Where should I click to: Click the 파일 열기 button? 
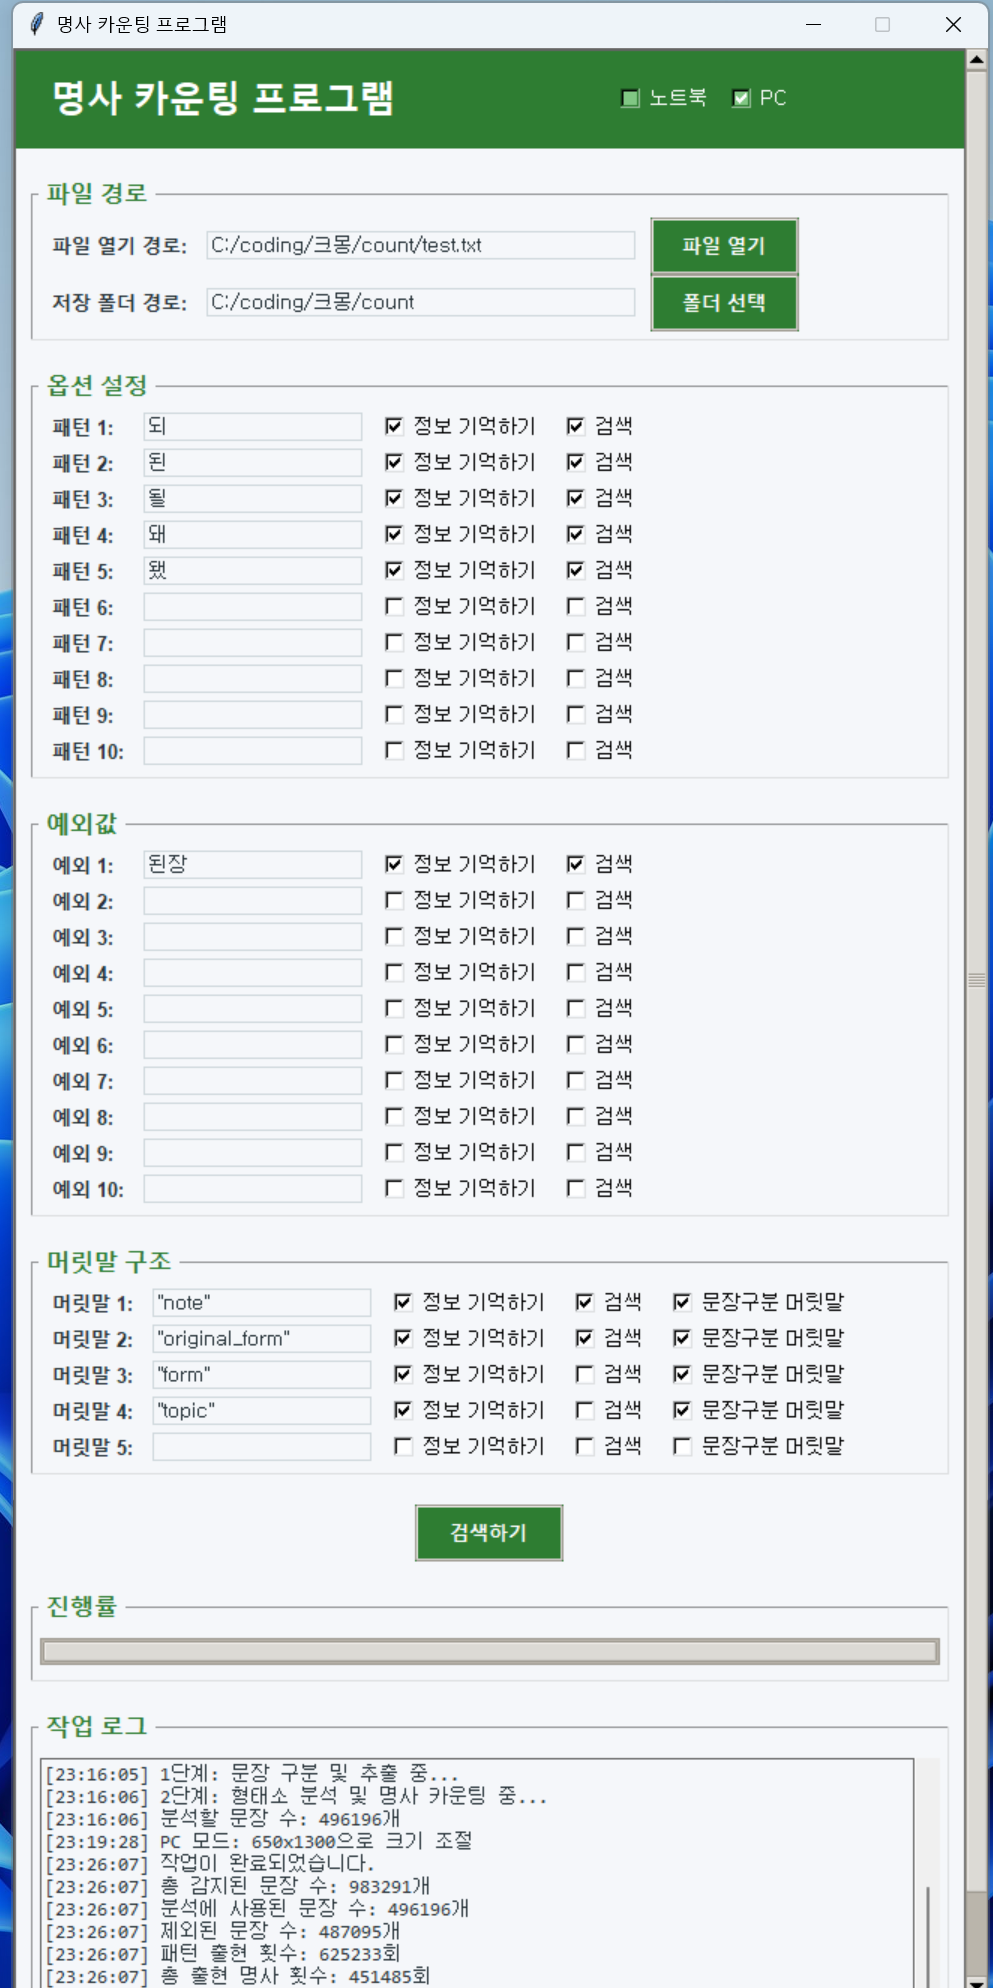tap(724, 246)
